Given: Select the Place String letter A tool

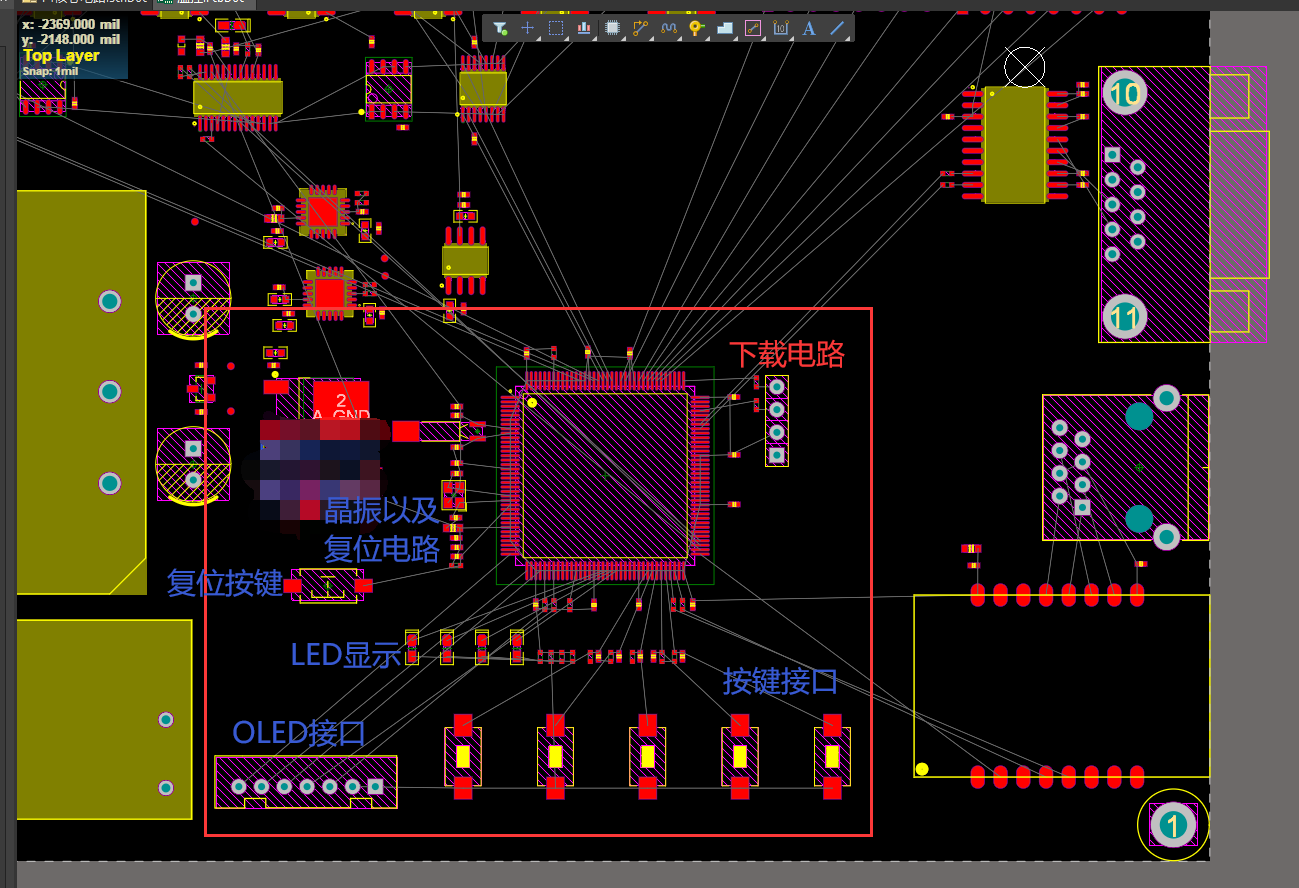Looking at the screenshot, I should point(809,29).
